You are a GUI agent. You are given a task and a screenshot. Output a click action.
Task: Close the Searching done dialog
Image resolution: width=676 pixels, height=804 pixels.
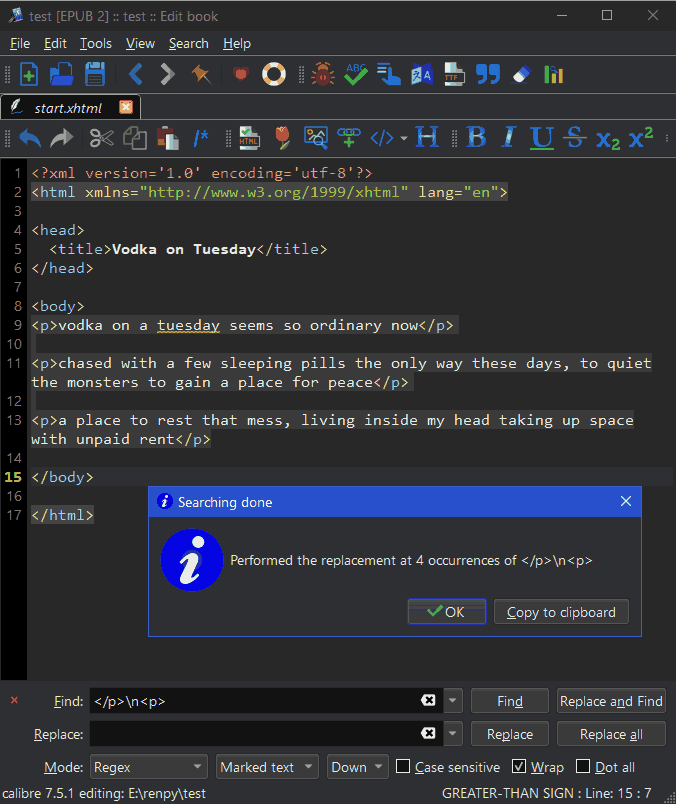coord(626,501)
